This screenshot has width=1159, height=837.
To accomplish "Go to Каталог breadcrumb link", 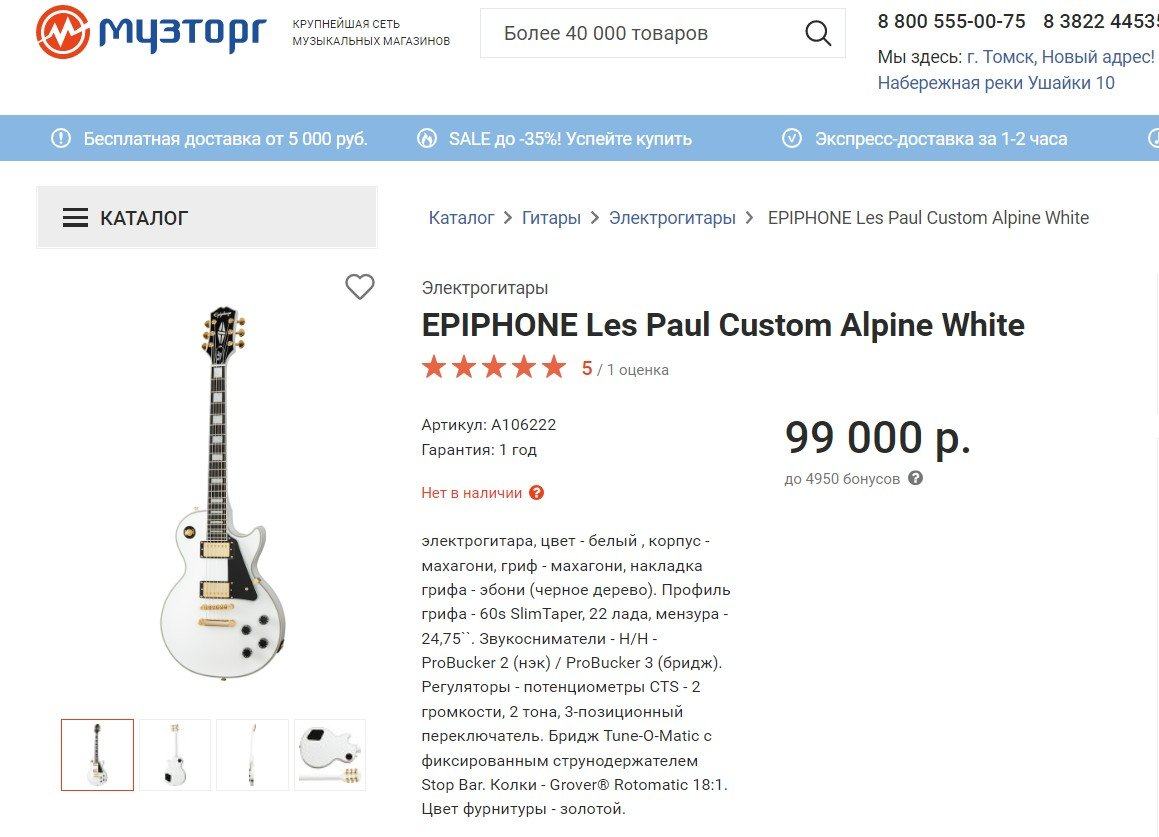I will click(x=461, y=218).
